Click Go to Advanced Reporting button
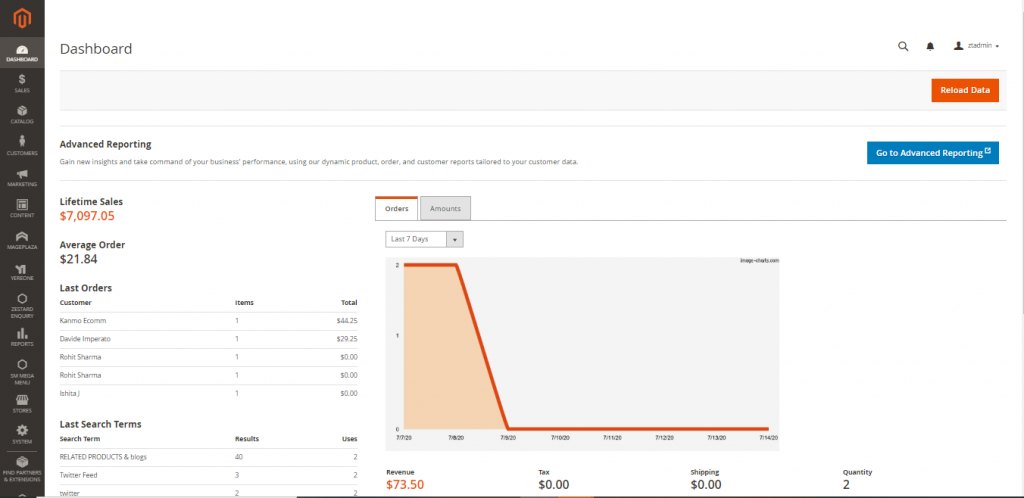 [x=932, y=153]
